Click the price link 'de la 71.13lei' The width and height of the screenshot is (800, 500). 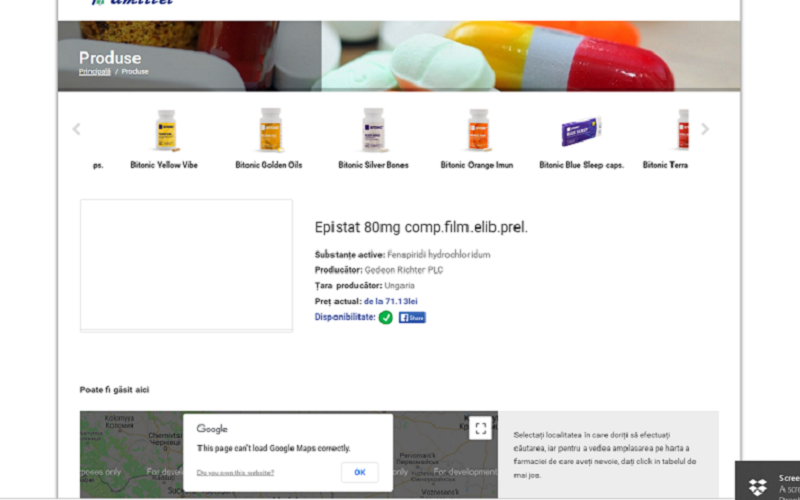391,301
